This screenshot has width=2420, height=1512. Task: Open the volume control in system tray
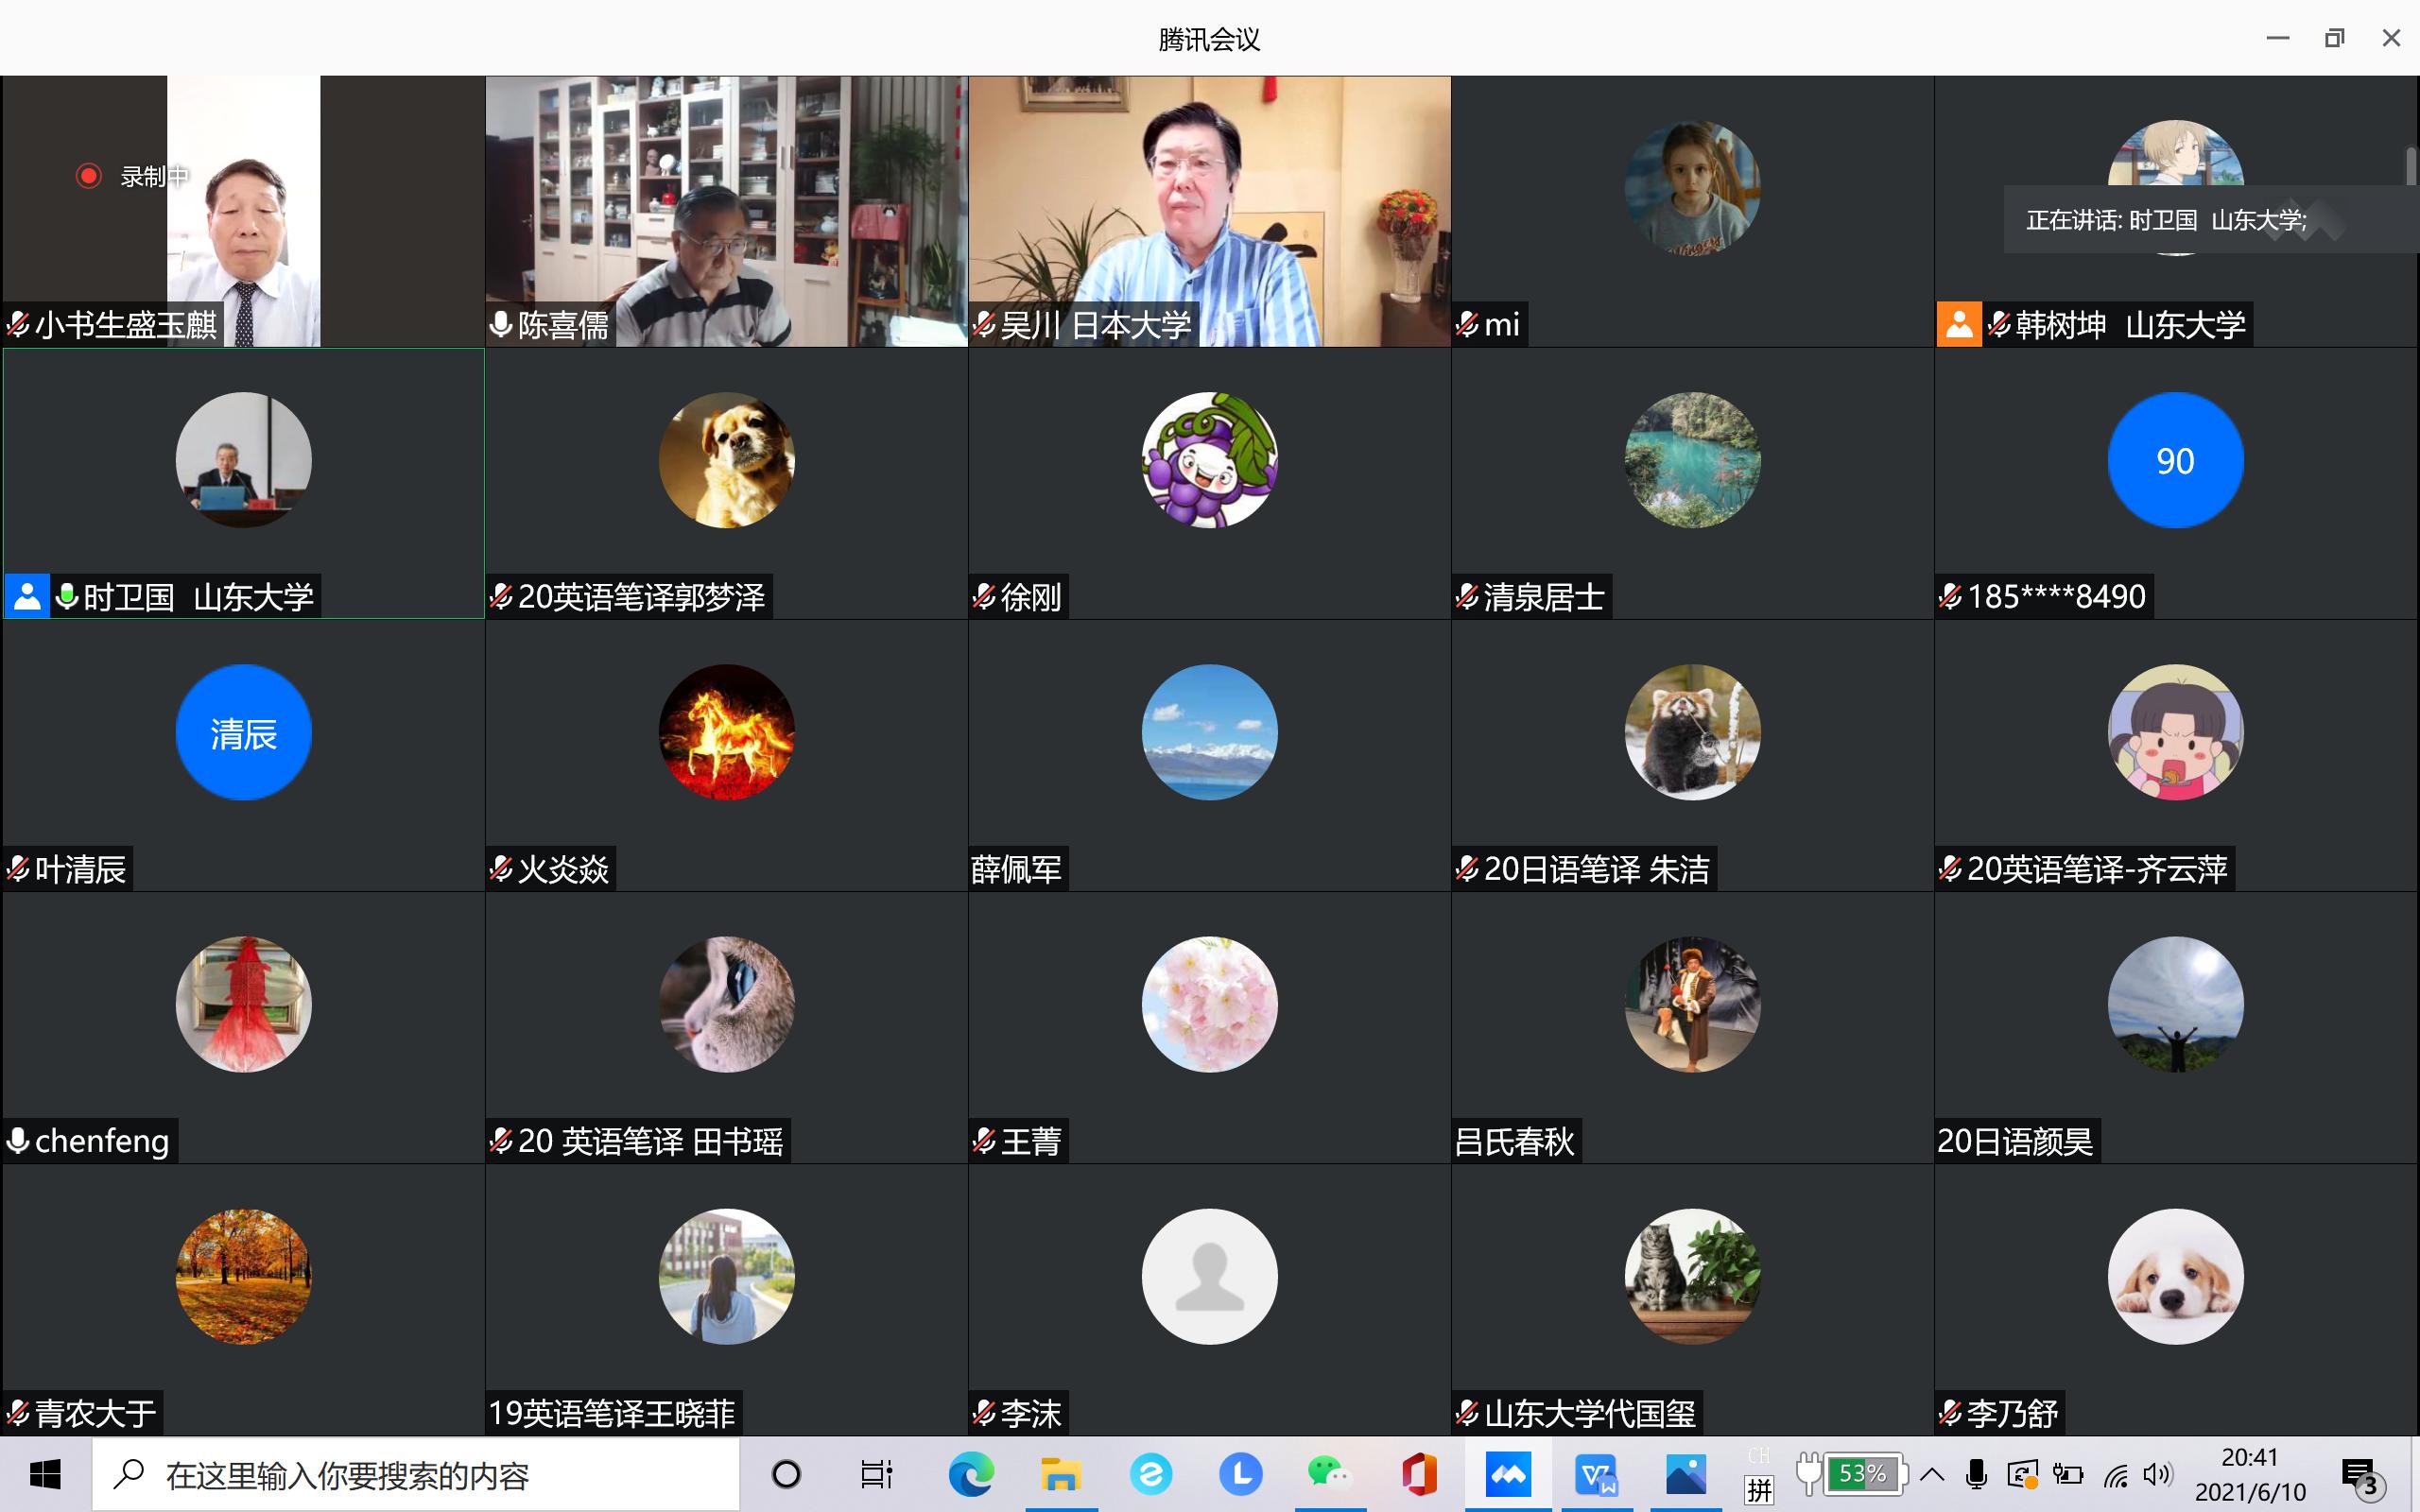click(x=2158, y=1475)
